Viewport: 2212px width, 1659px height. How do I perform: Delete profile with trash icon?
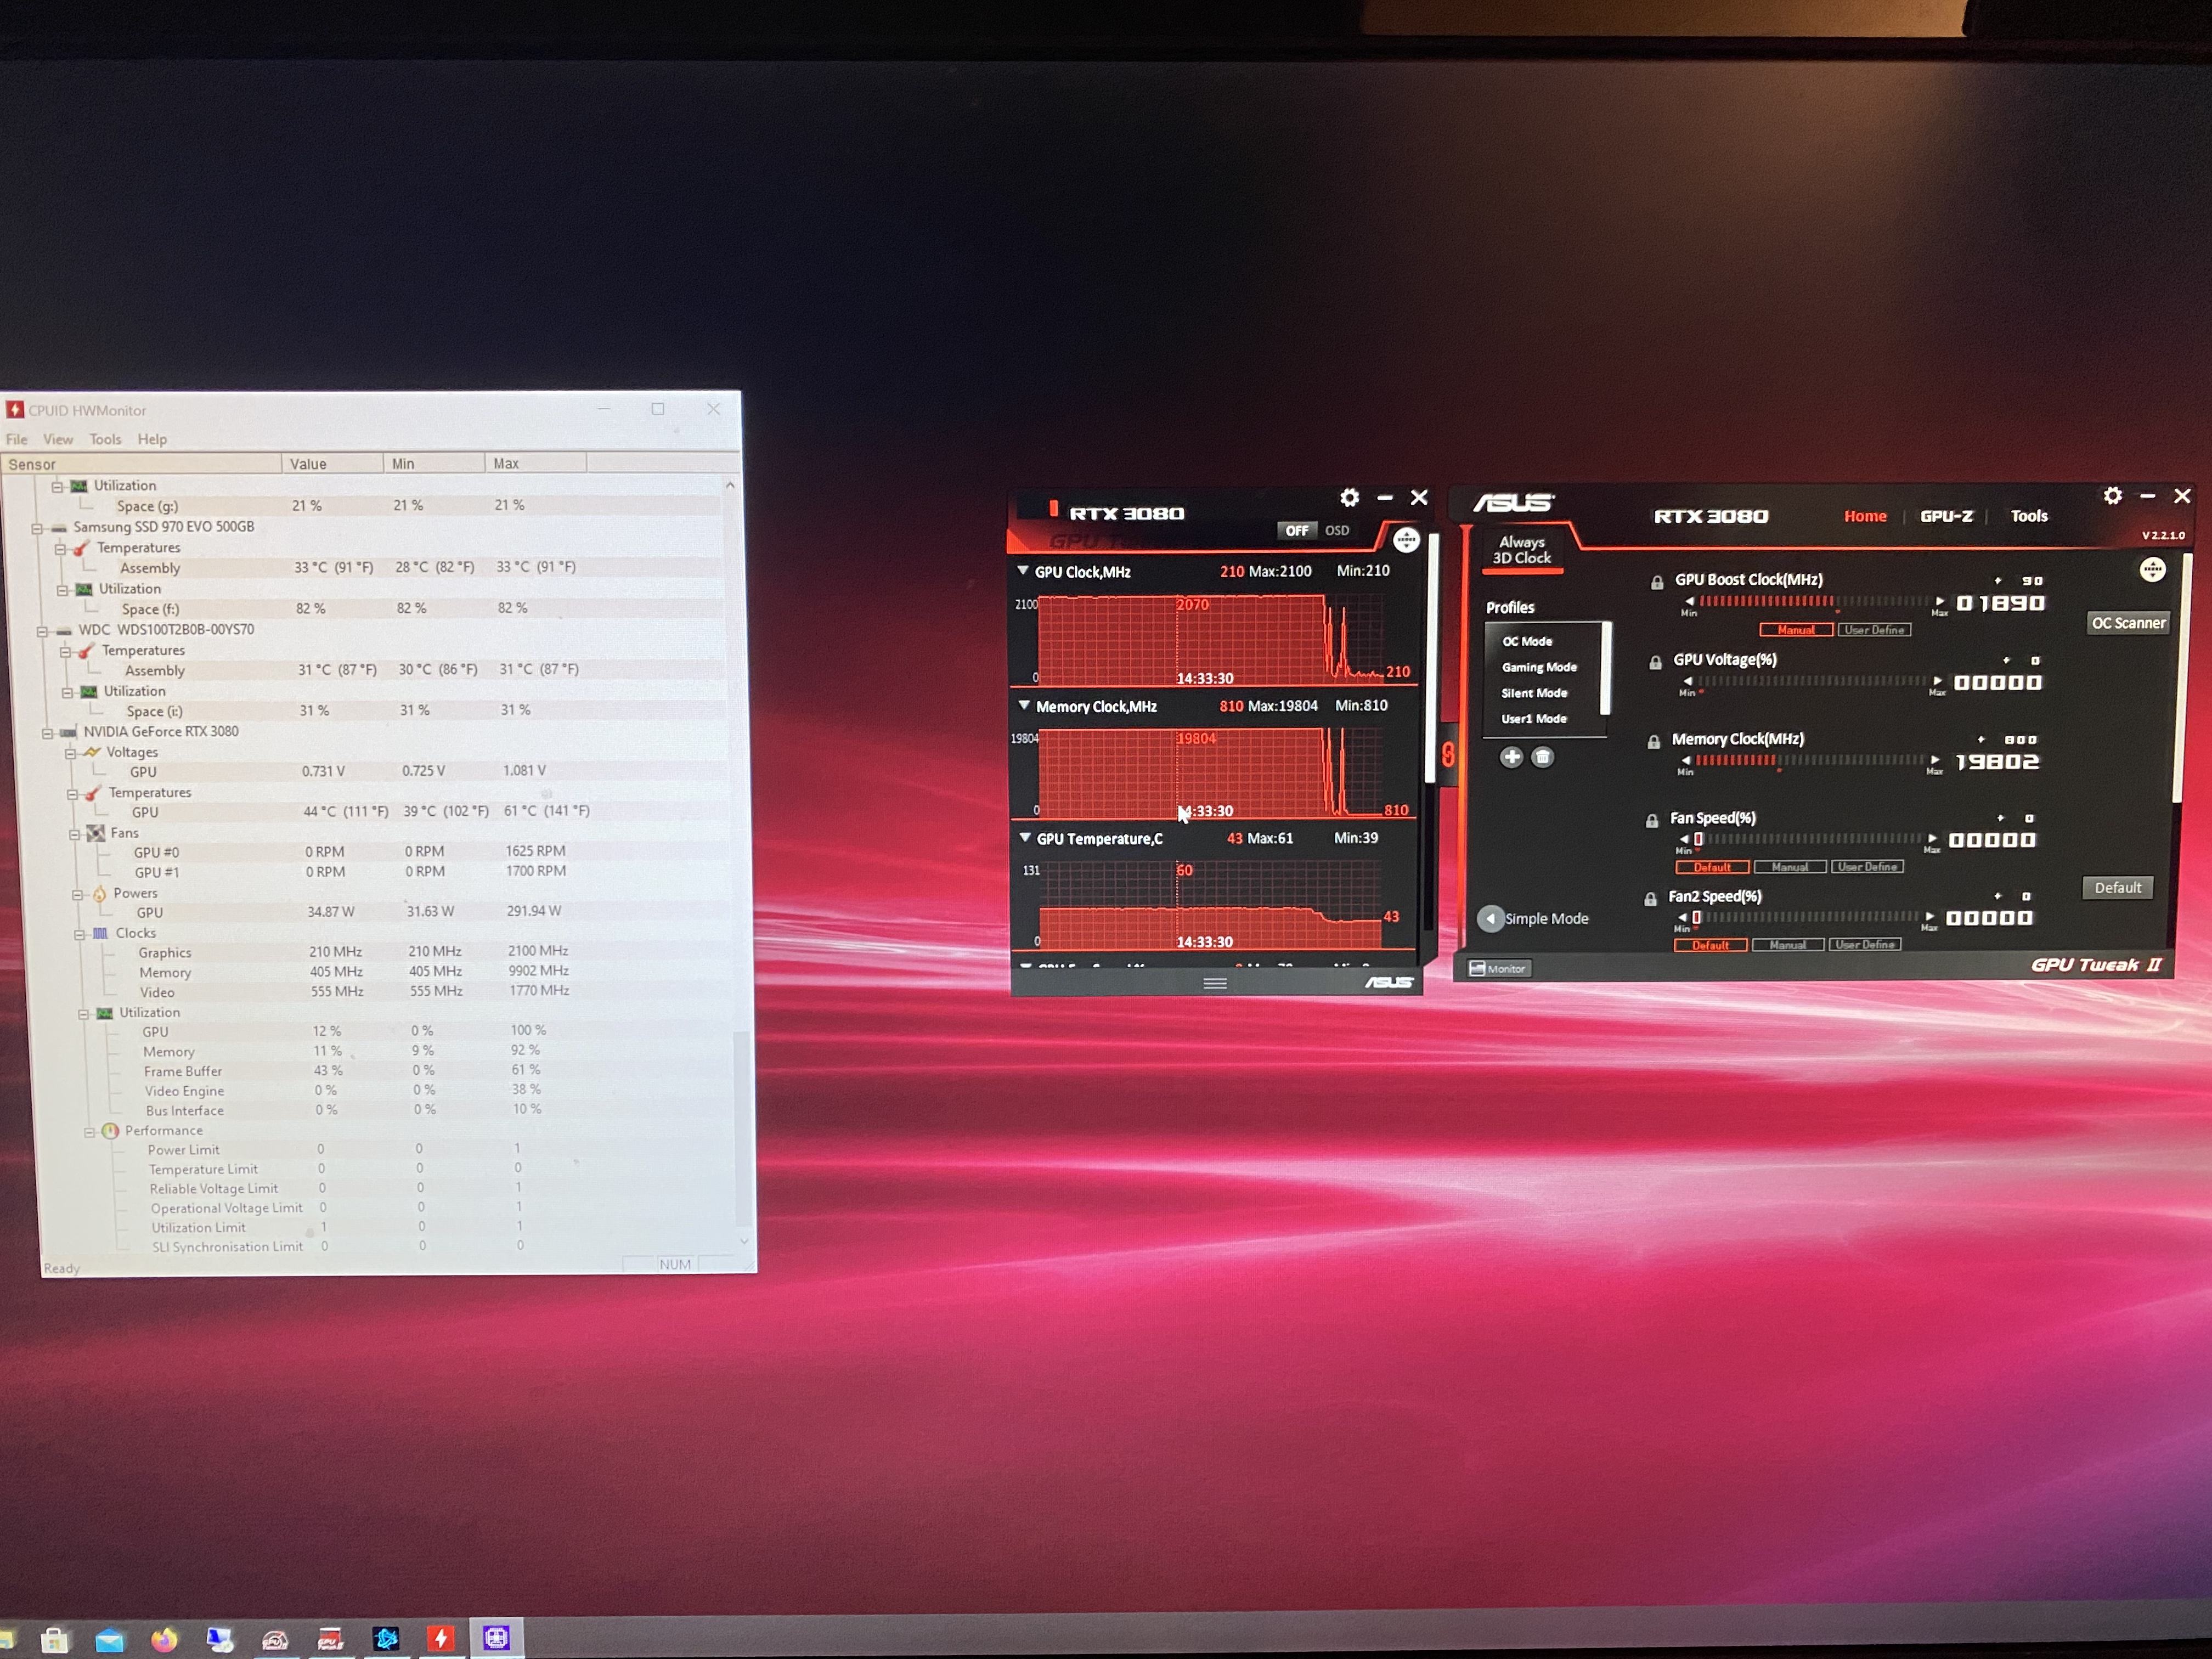pos(1543,757)
